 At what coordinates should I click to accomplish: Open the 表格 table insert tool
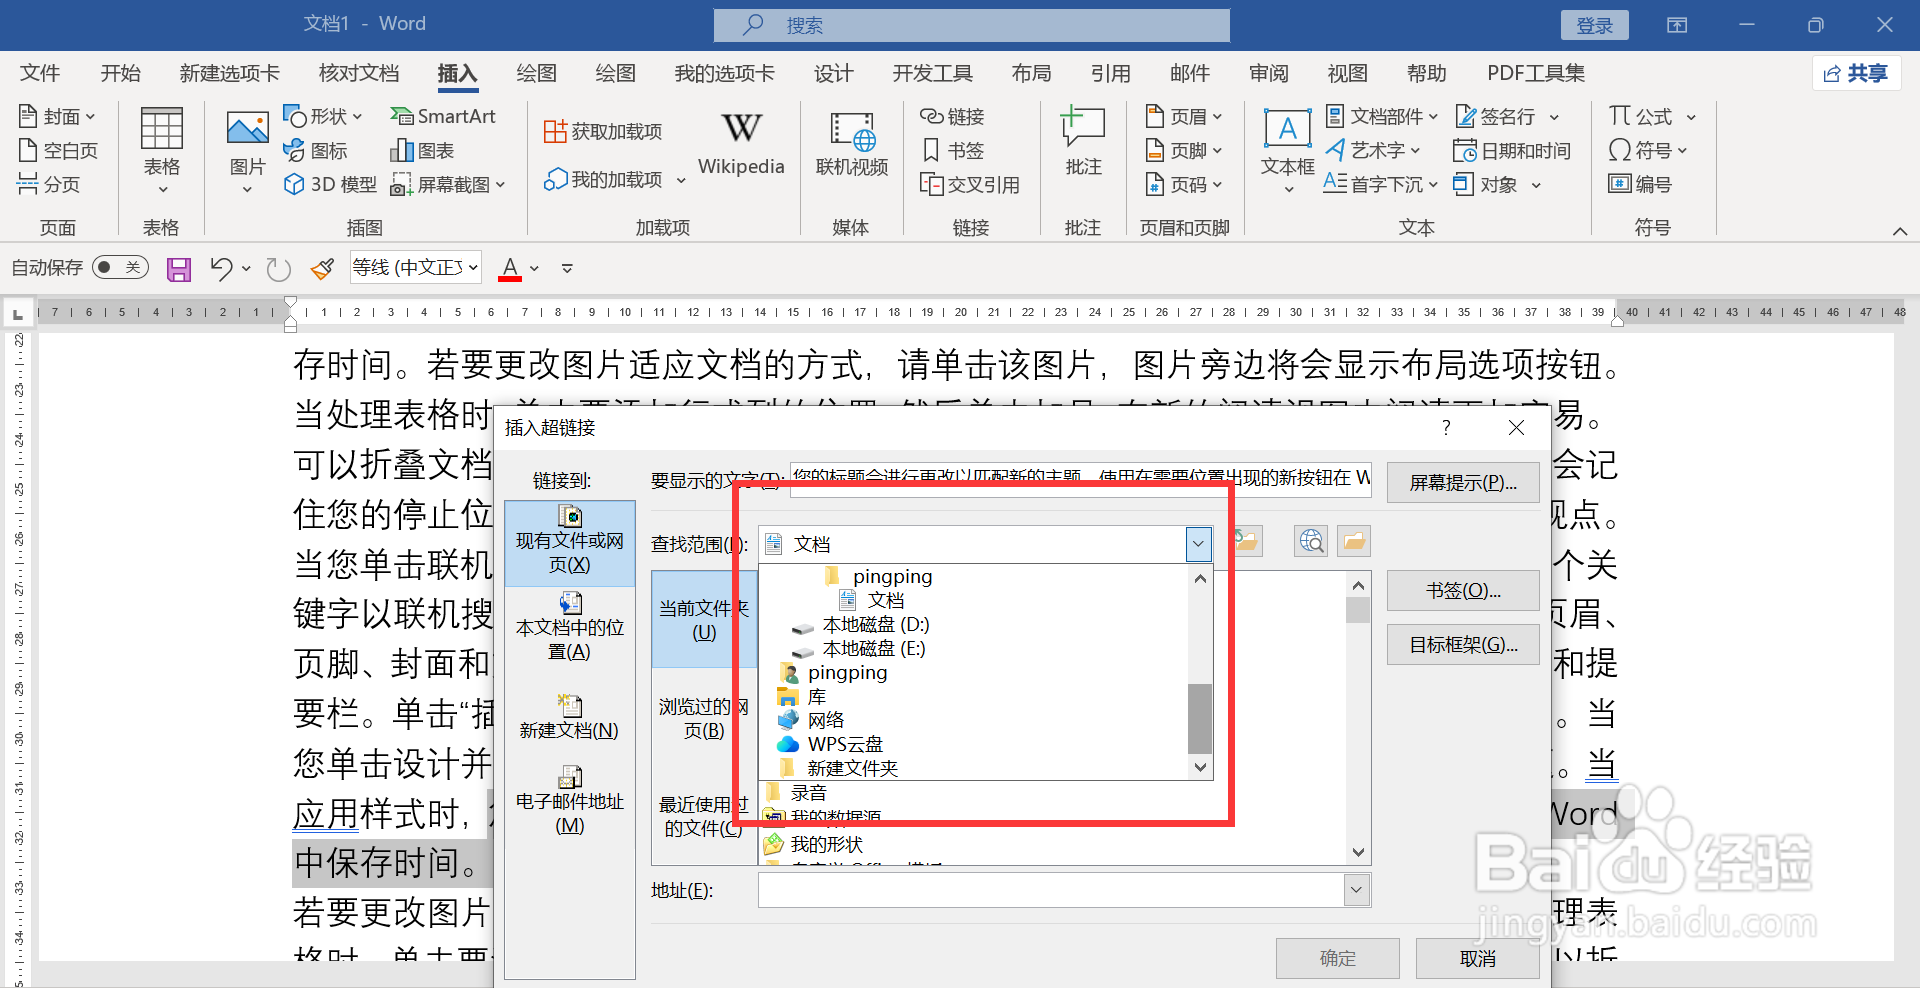(161, 150)
